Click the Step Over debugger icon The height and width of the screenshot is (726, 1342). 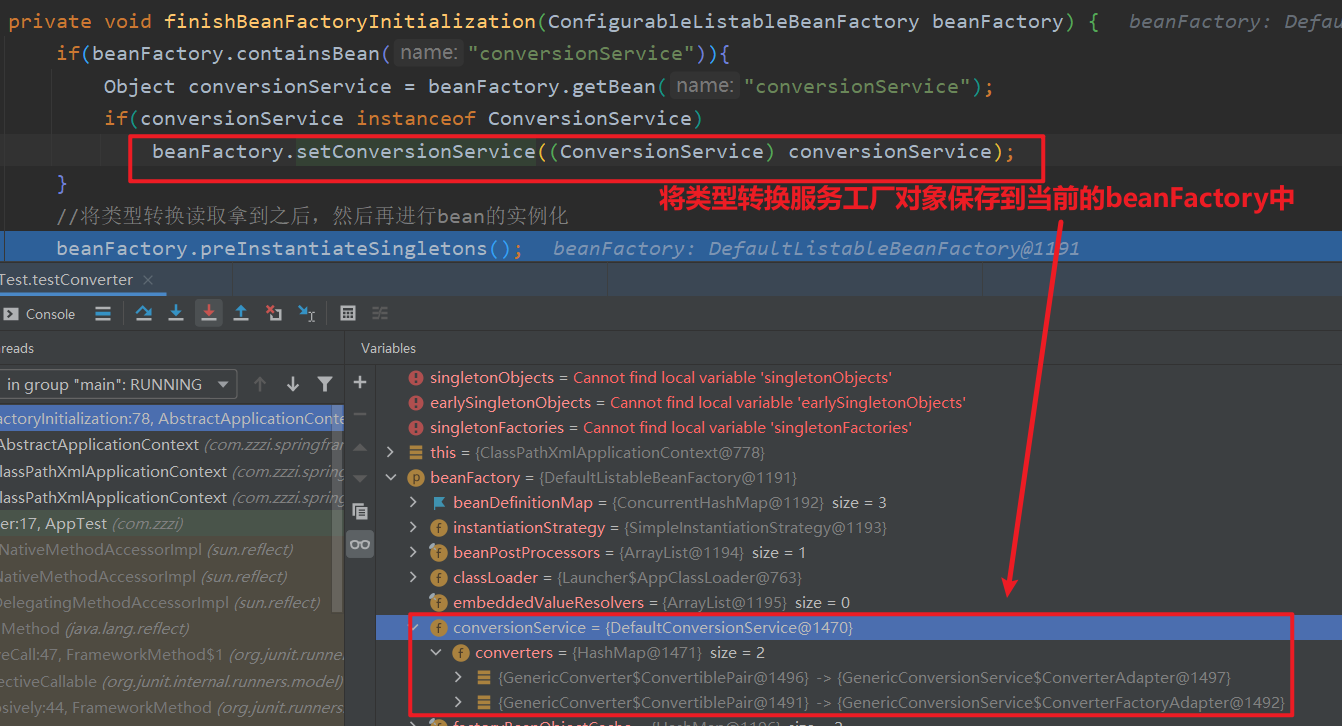pyautogui.click(x=144, y=313)
